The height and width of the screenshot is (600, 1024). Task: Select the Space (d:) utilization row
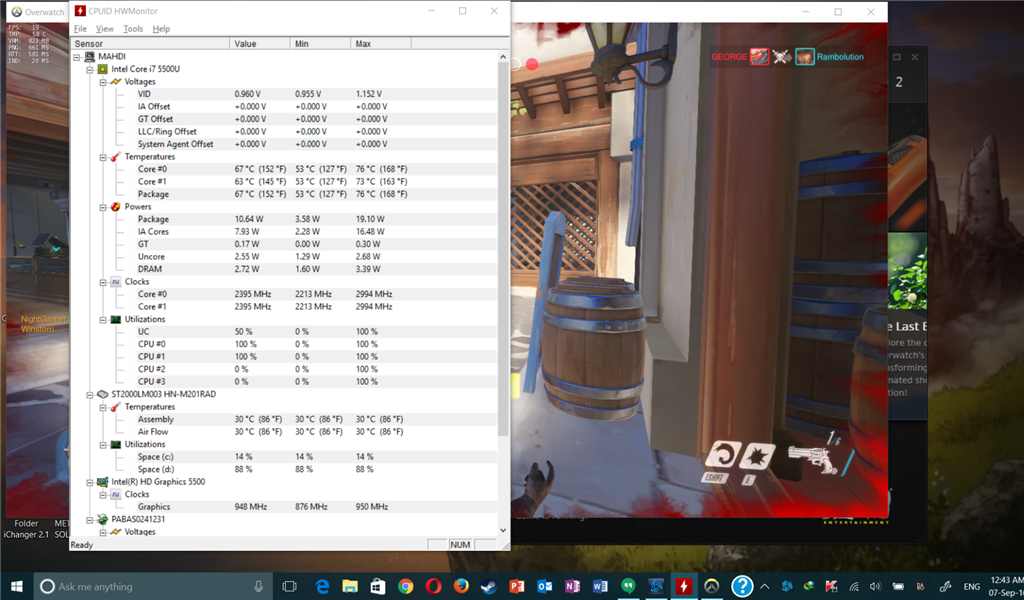tap(284, 469)
